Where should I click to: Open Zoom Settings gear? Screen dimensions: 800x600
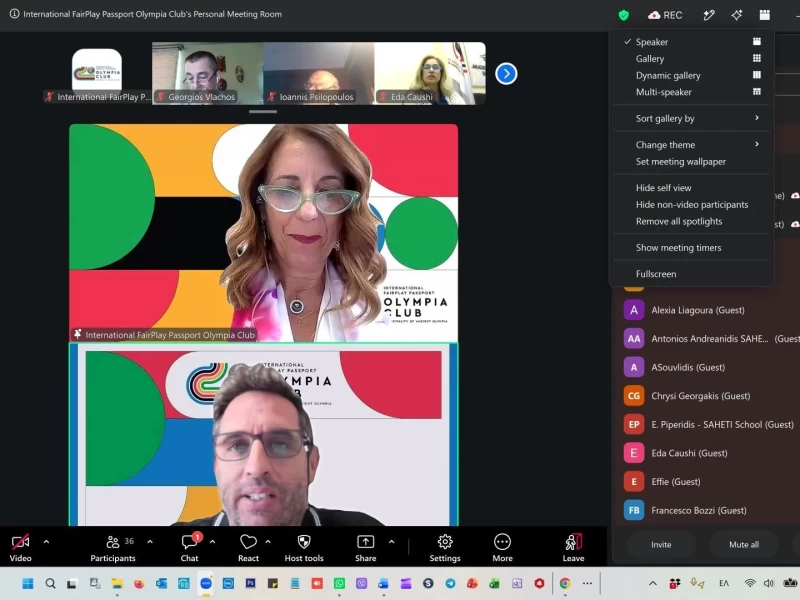pyautogui.click(x=445, y=548)
